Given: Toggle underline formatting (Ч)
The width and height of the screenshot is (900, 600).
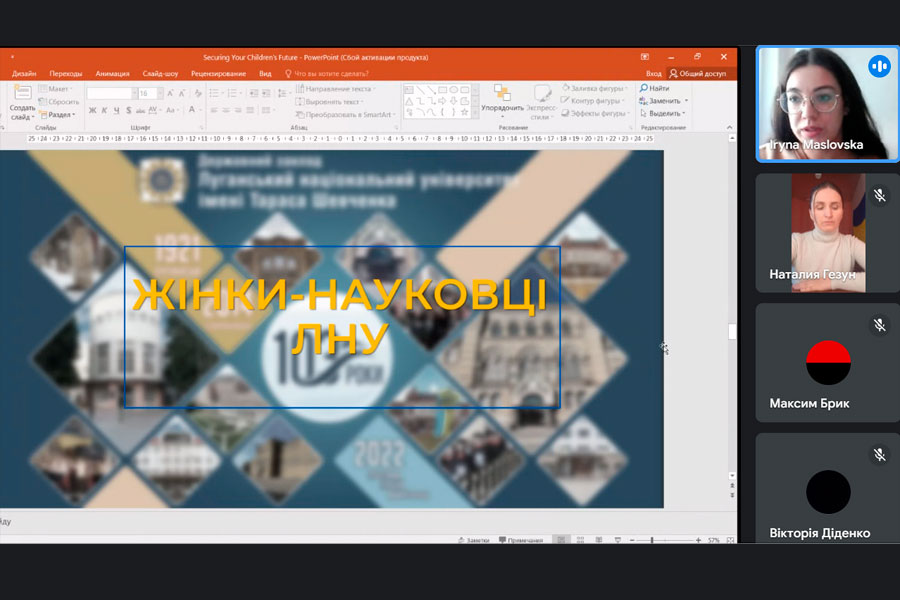Looking at the screenshot, I should click(118, 111).
